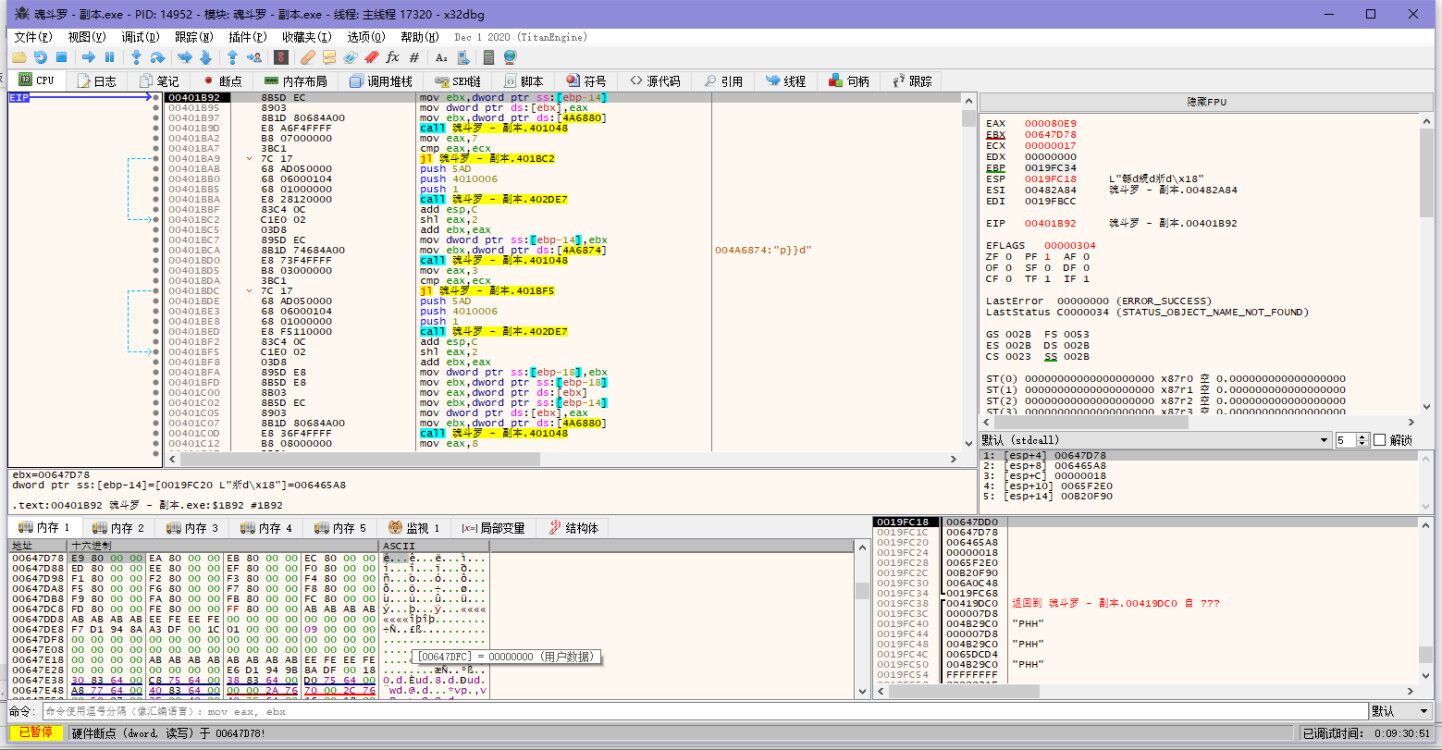Switch to the 调用堆栈 tab

point(381,81)
